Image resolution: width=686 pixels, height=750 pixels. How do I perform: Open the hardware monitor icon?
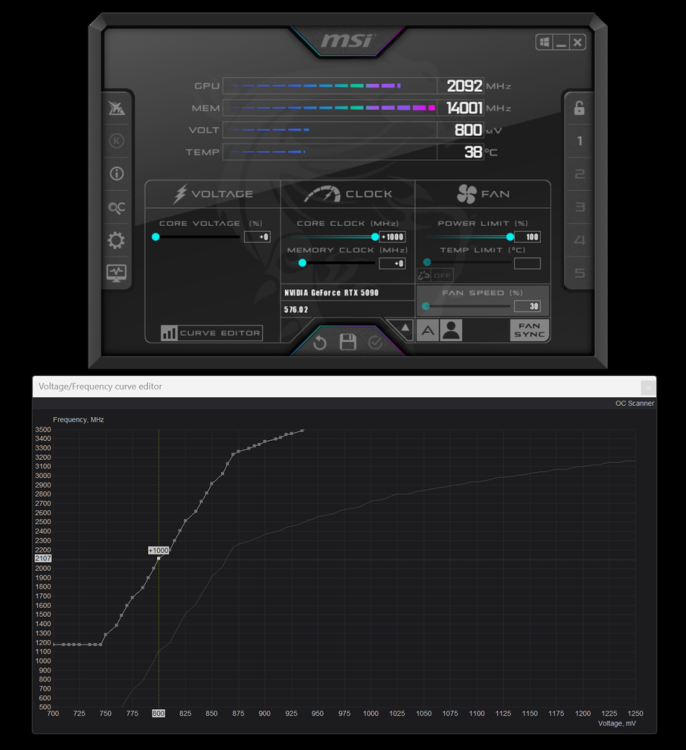[116, 273]
